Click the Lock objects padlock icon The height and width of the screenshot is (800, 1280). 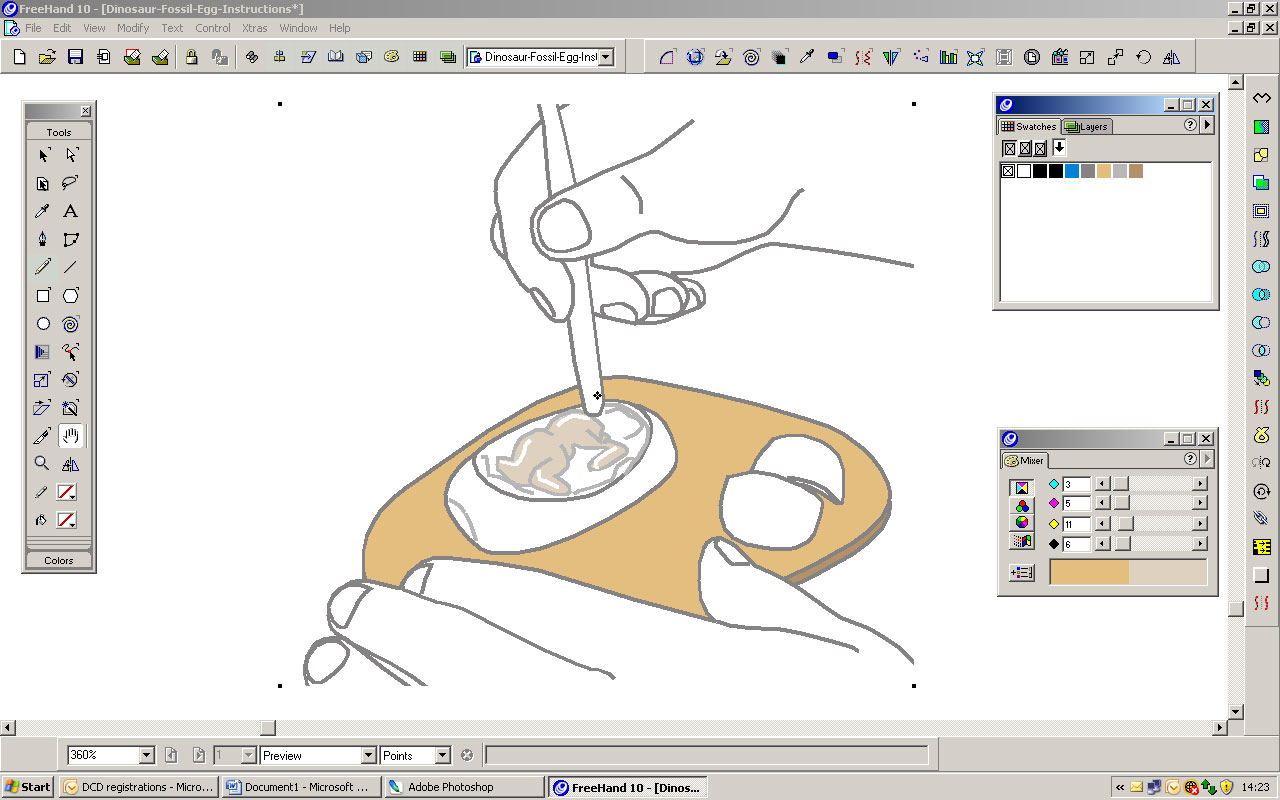pyautogui.click(x=192, y=57)
